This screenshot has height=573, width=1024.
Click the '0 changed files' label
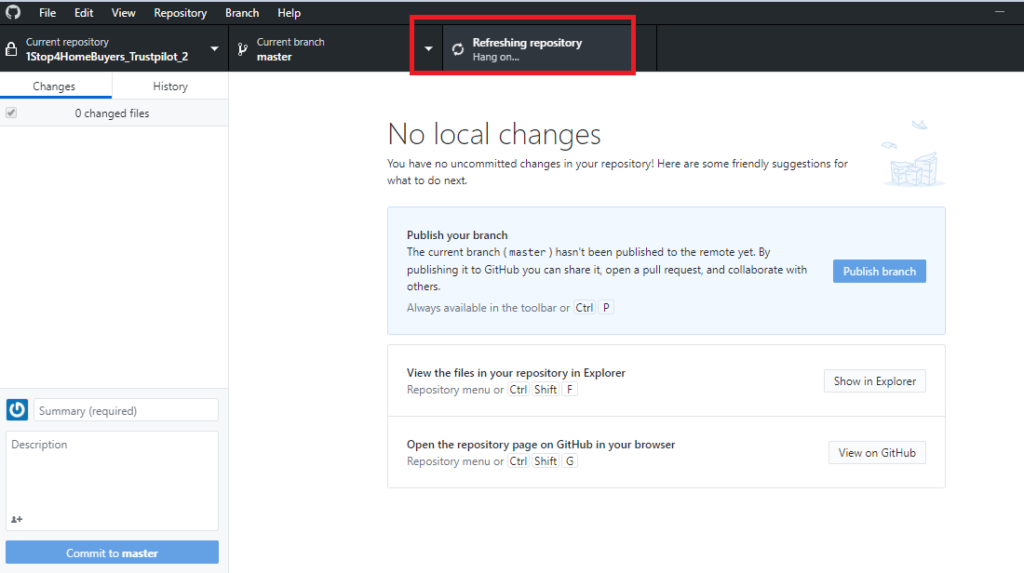tap(112, 113)
